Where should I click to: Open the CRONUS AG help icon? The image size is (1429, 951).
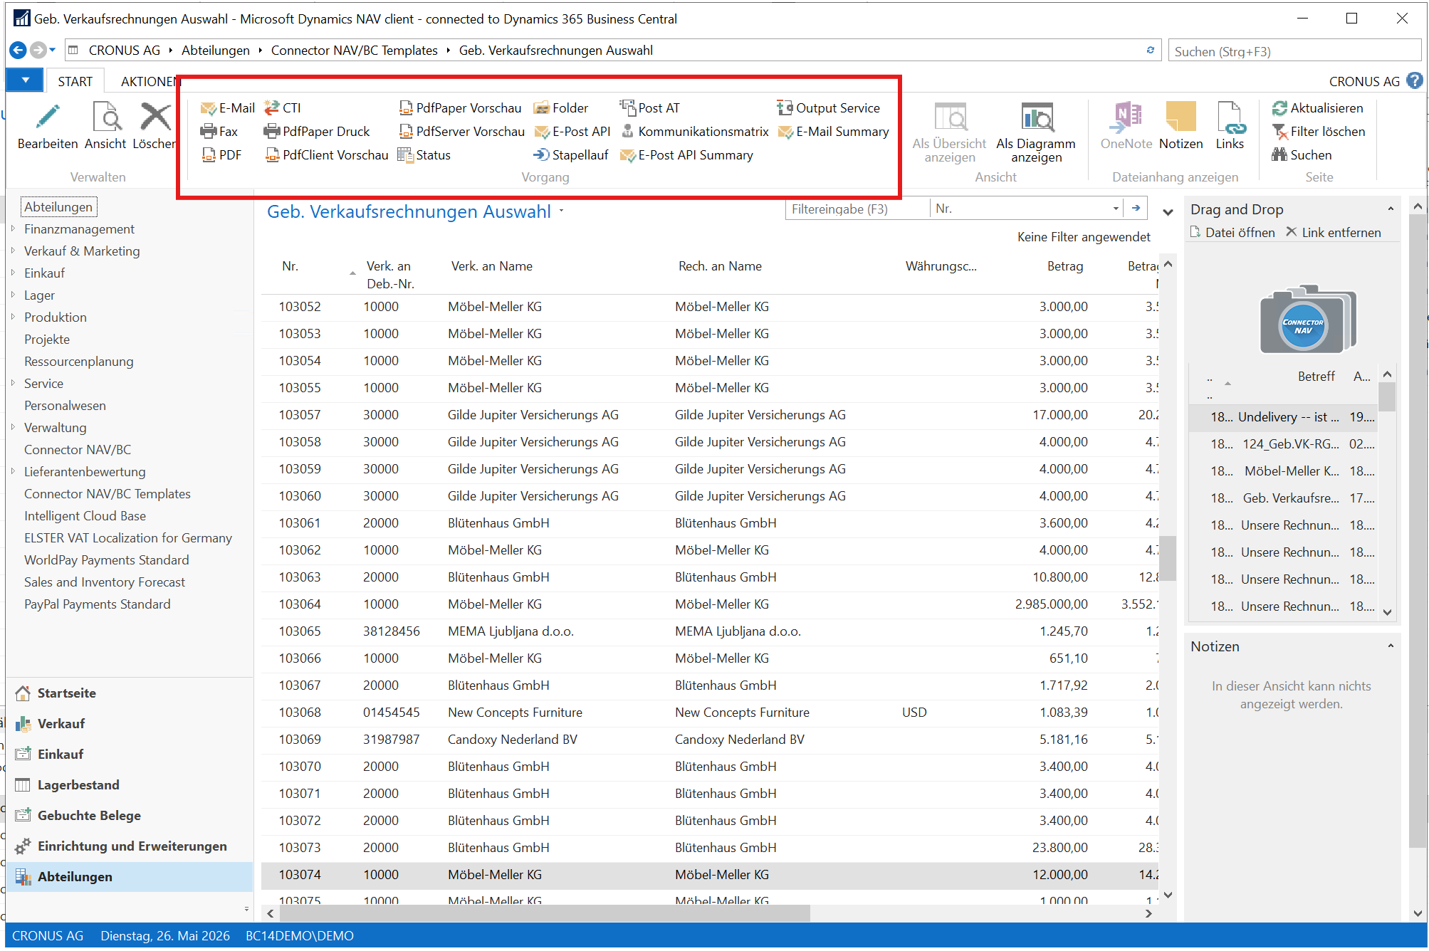[1414, 81]
